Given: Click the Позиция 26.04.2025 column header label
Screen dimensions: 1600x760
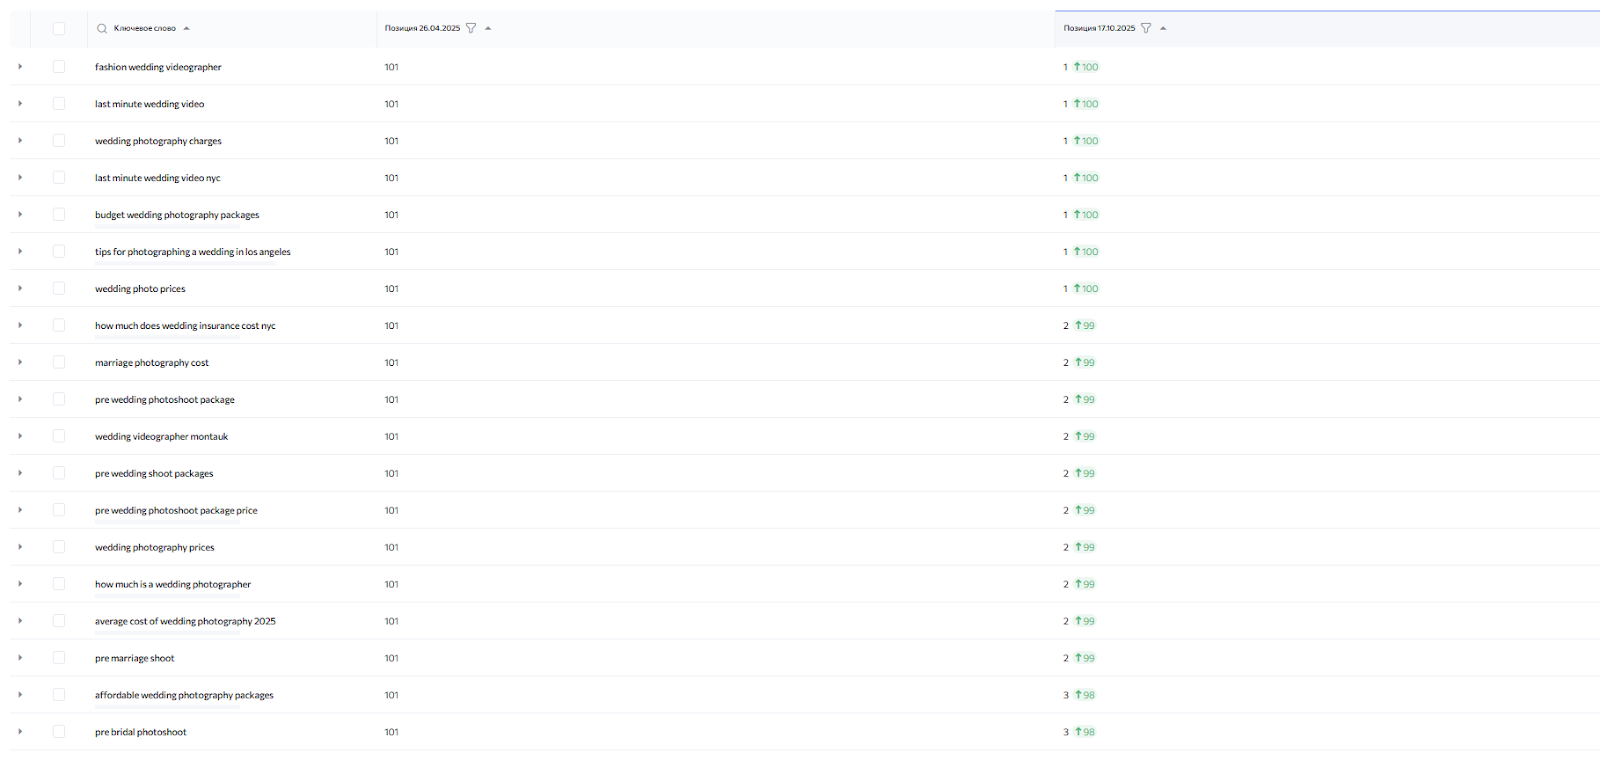Looking at the screenshot, I should pyautogui.click(x=423, y=29).
